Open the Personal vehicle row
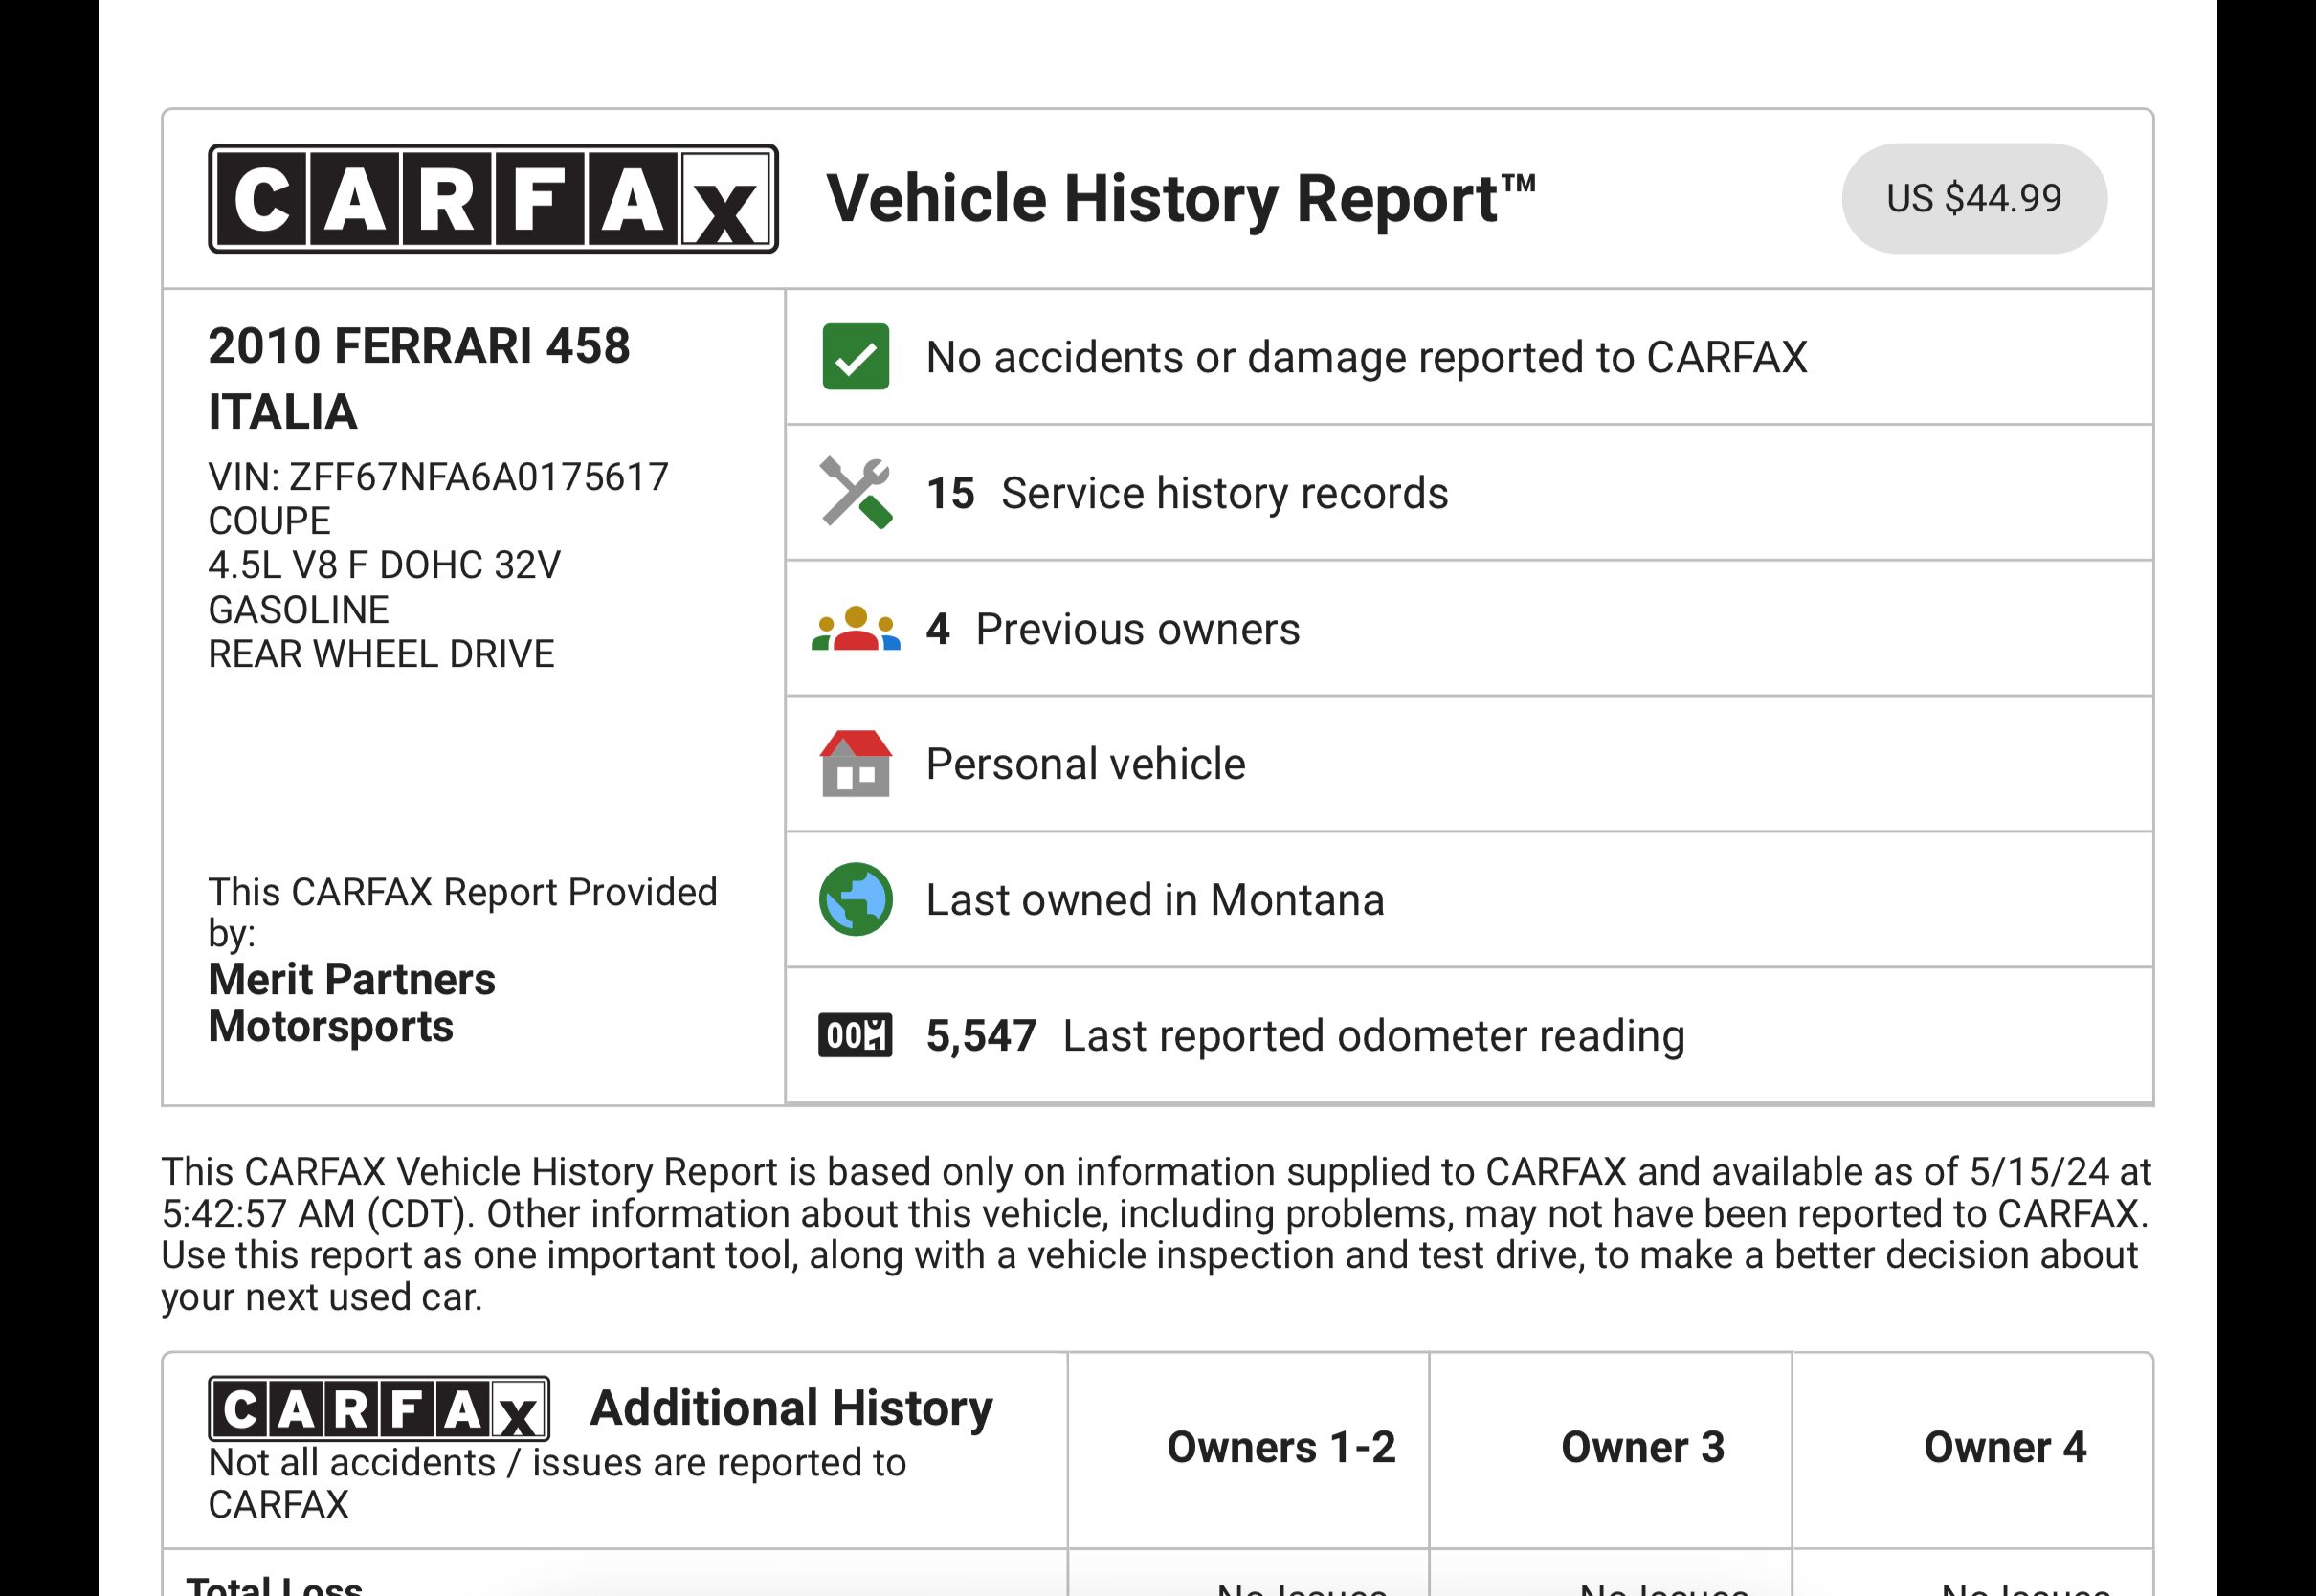 click(x=1469, y=764)
